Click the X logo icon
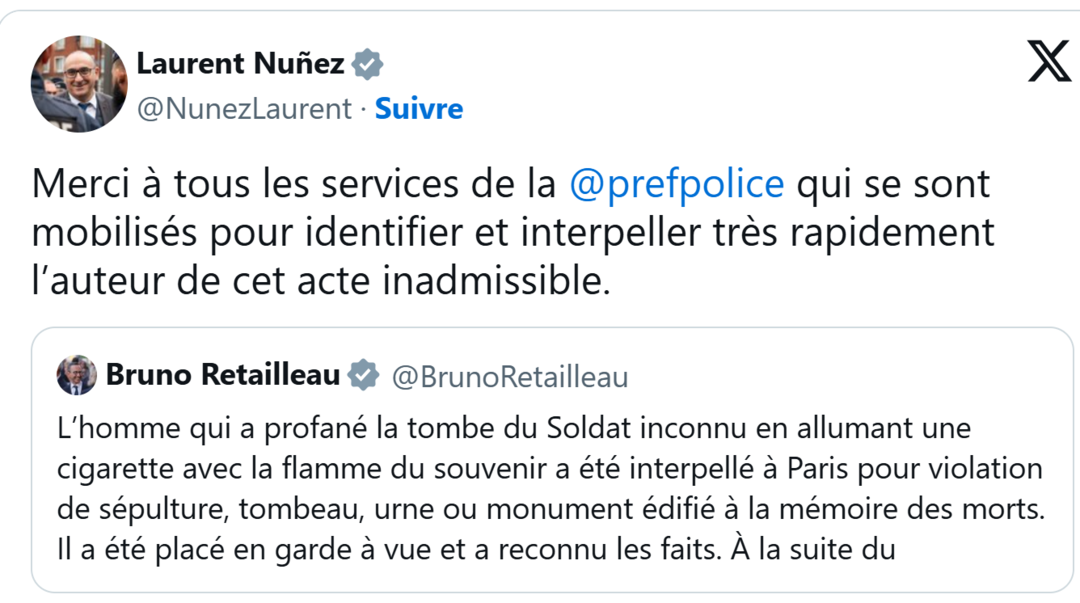This screenshot has height=603, width=1080. (1049, 63)
